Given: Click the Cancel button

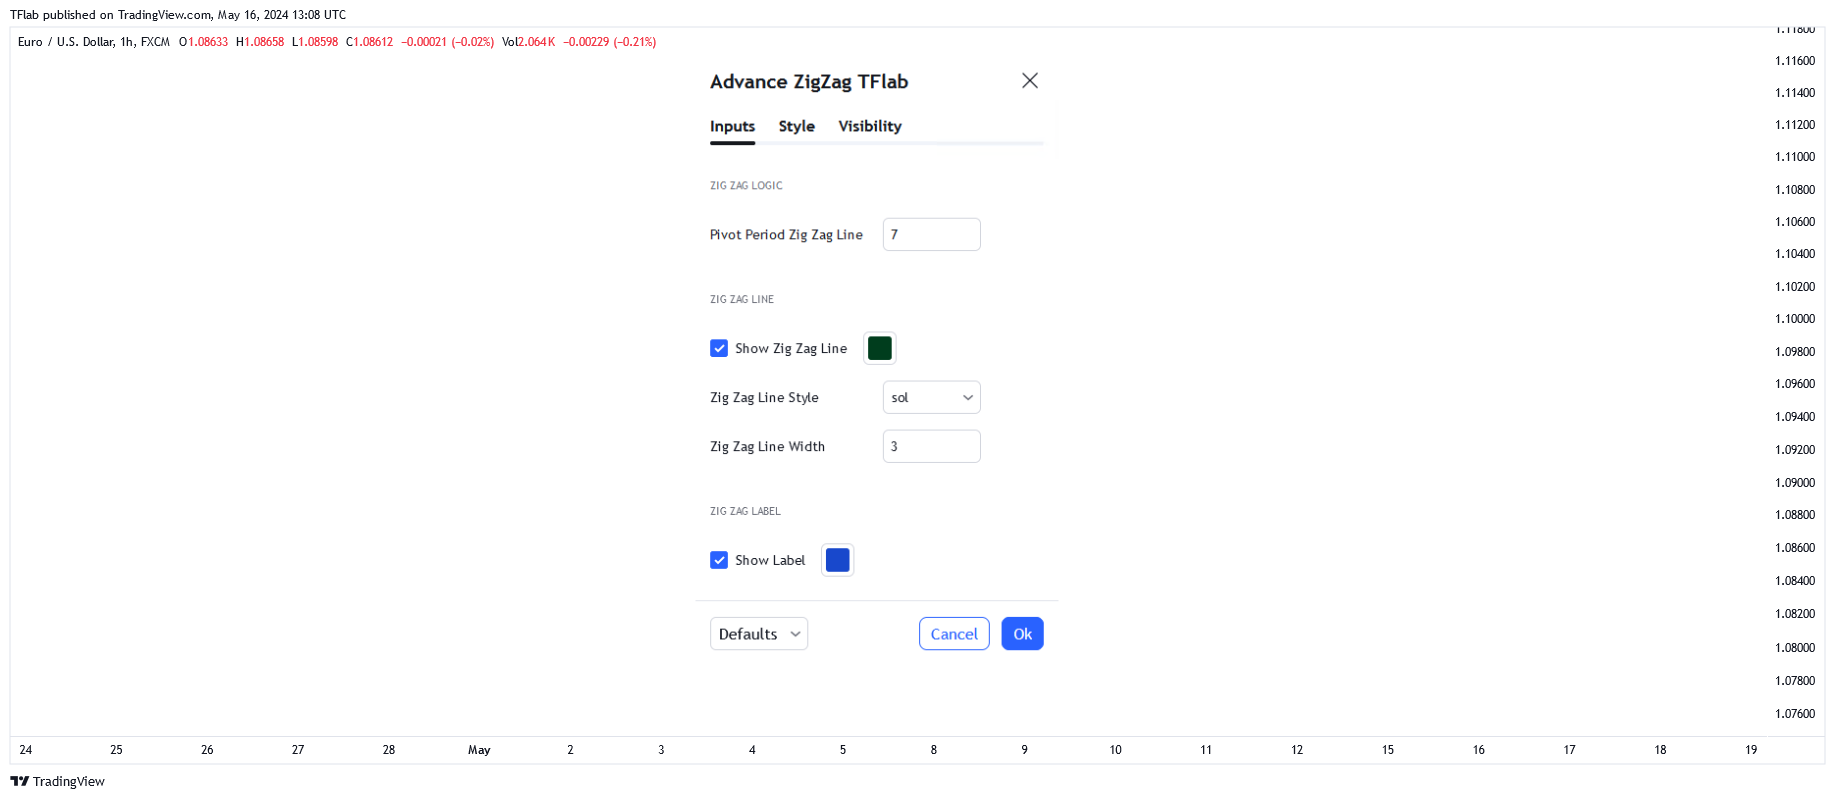Looking at the screenshot, I should [954, 634].
